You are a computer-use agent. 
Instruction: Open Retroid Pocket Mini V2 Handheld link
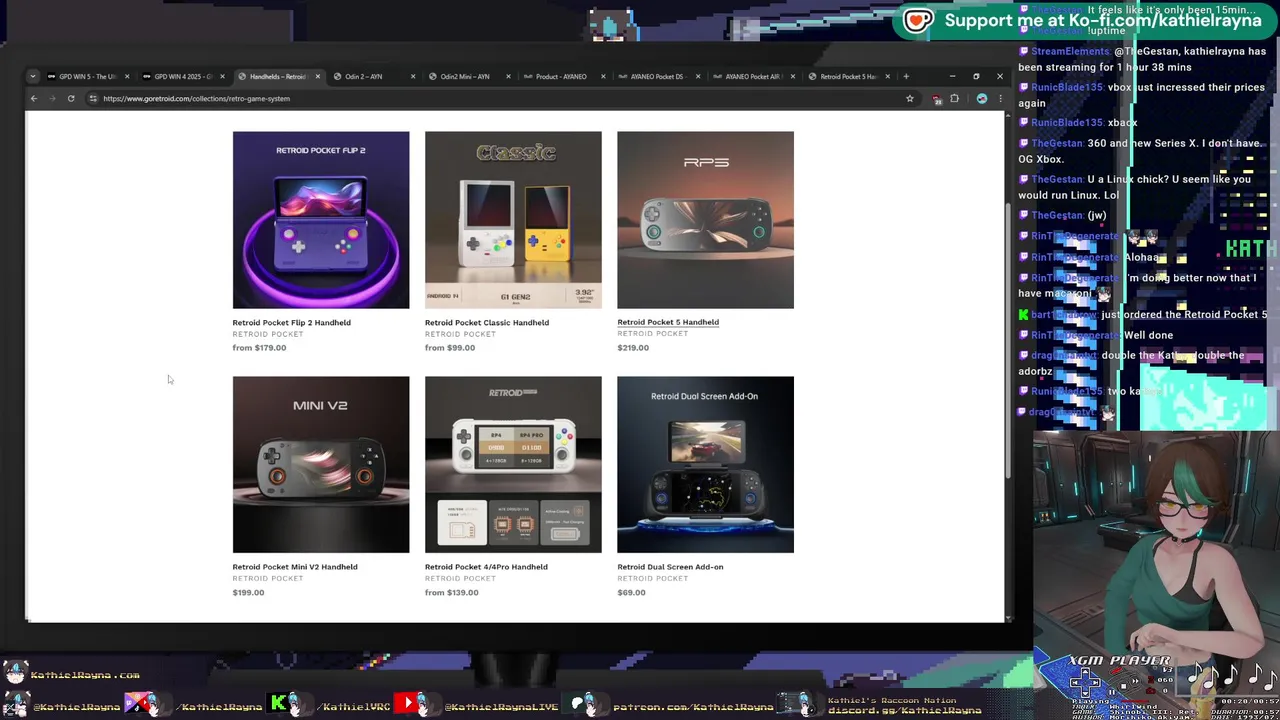tap(295, 567)
